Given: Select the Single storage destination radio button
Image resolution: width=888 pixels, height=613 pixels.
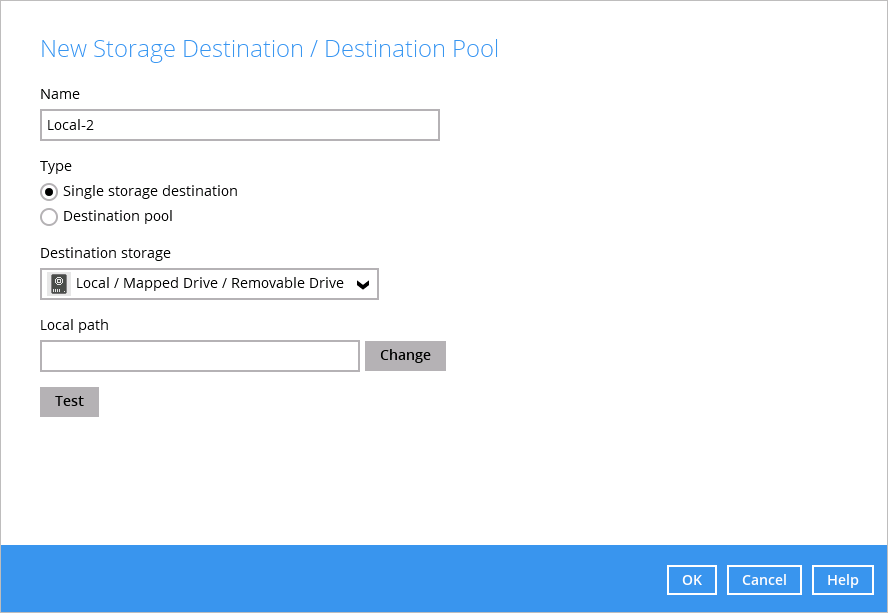Looking at the screenshot, I should tap(49, 192).
